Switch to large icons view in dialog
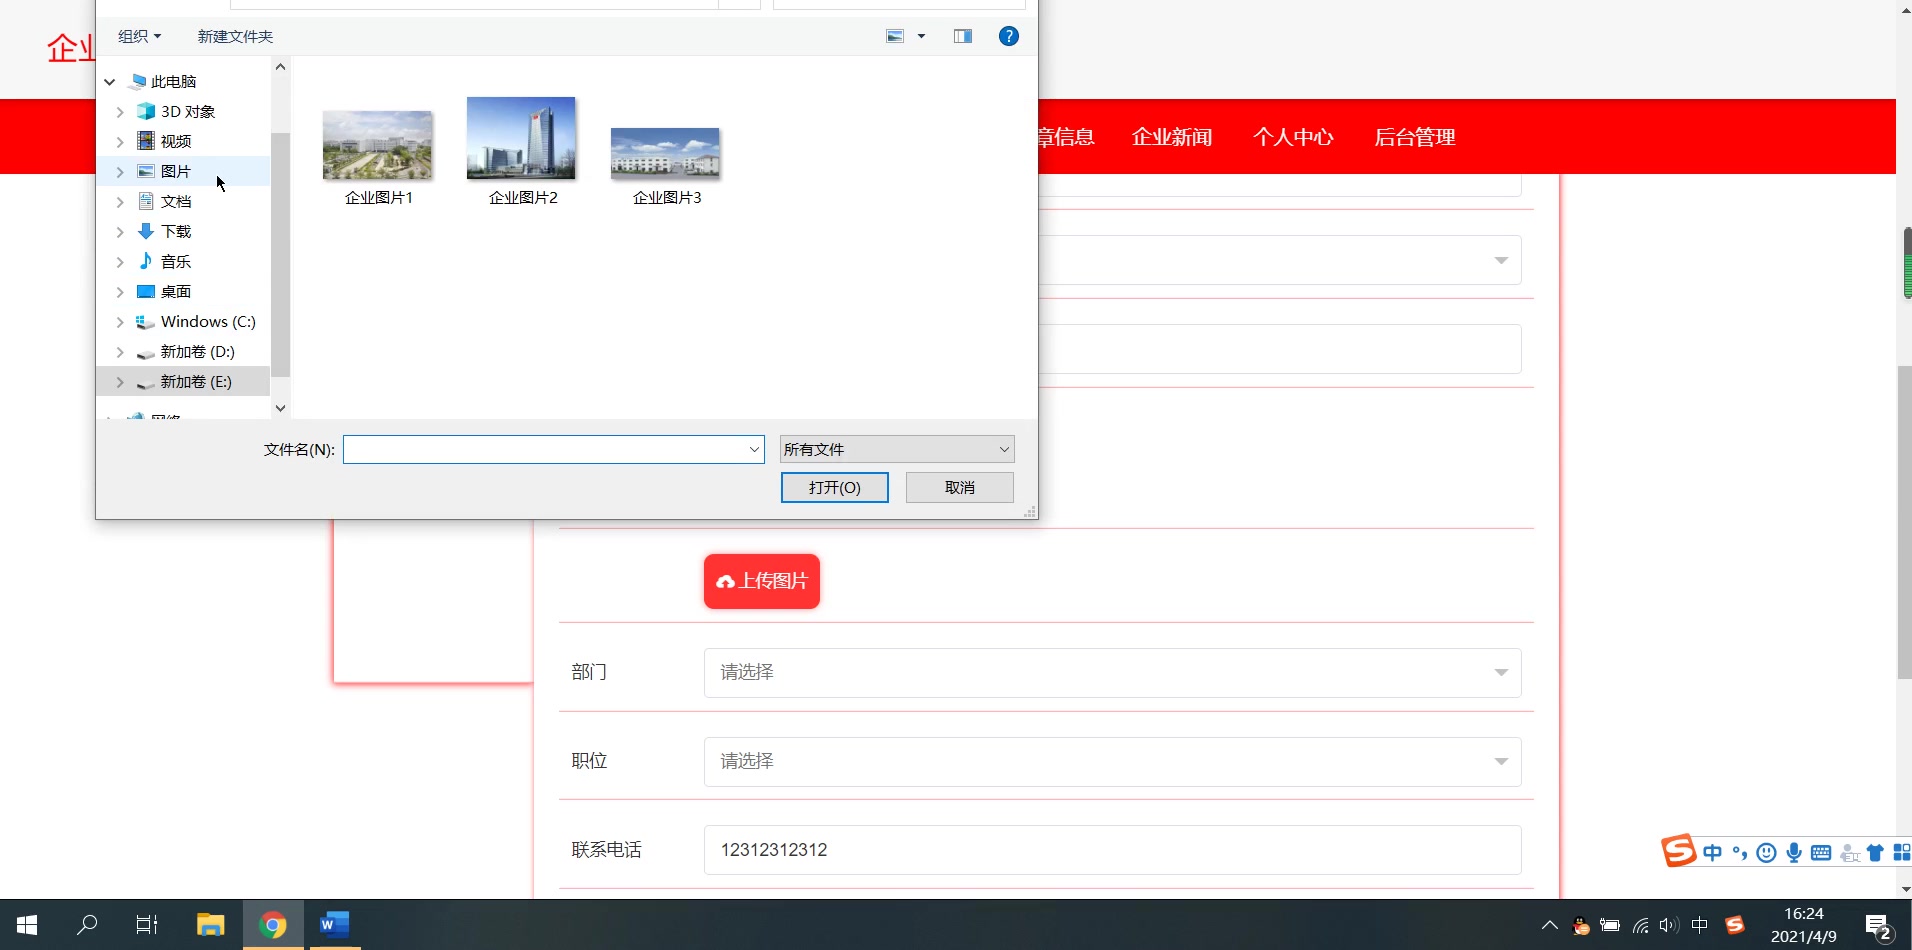Image resolution: width=1912 pixels, height=950 pixels. click(893, 35)
